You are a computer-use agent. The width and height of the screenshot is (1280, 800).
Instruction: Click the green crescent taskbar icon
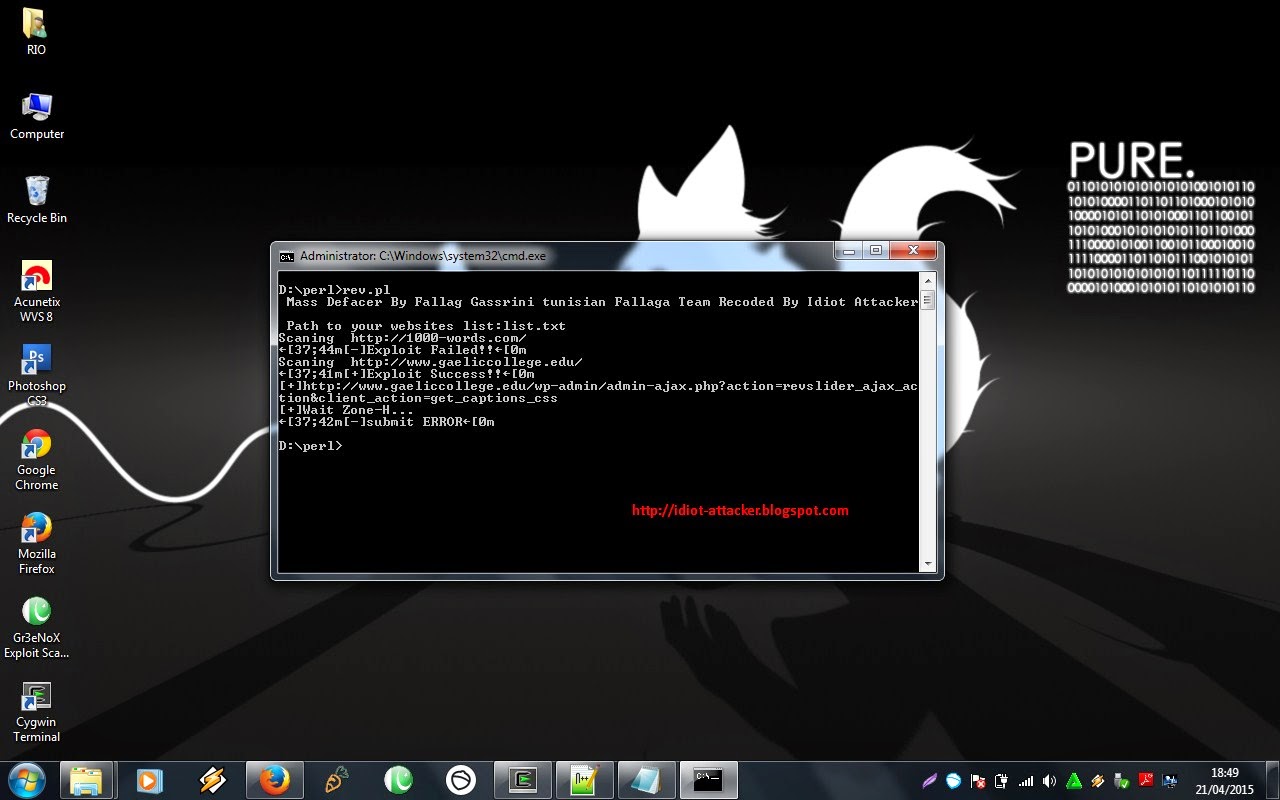[x=399, y=779]
